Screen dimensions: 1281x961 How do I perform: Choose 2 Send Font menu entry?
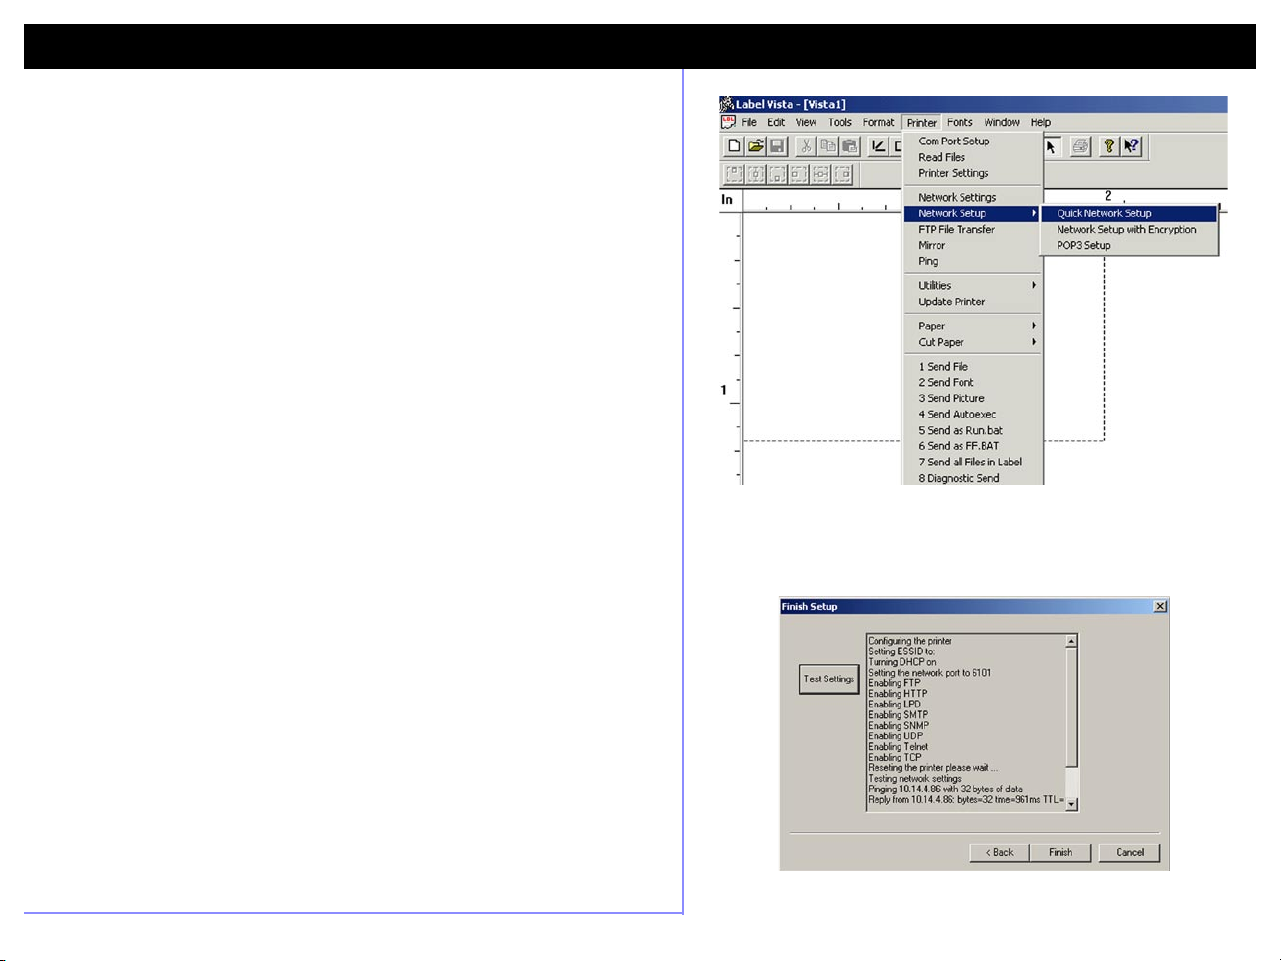pos(972,382)
